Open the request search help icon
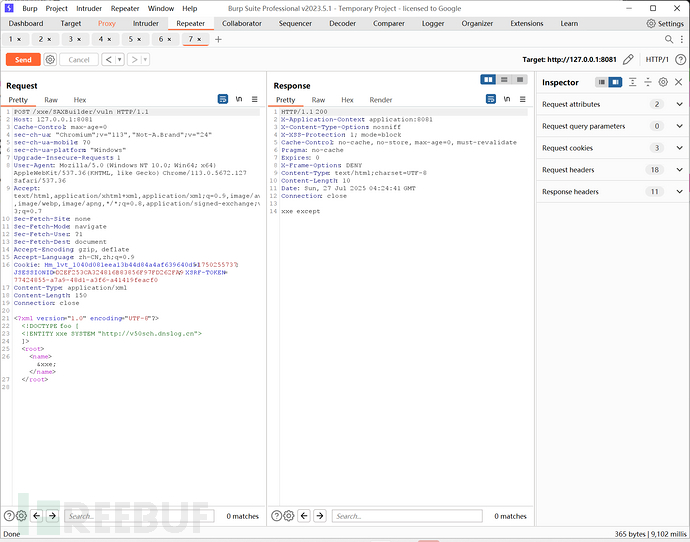The width and height of the screenshot is (690, 542). (x=9, y=516)
